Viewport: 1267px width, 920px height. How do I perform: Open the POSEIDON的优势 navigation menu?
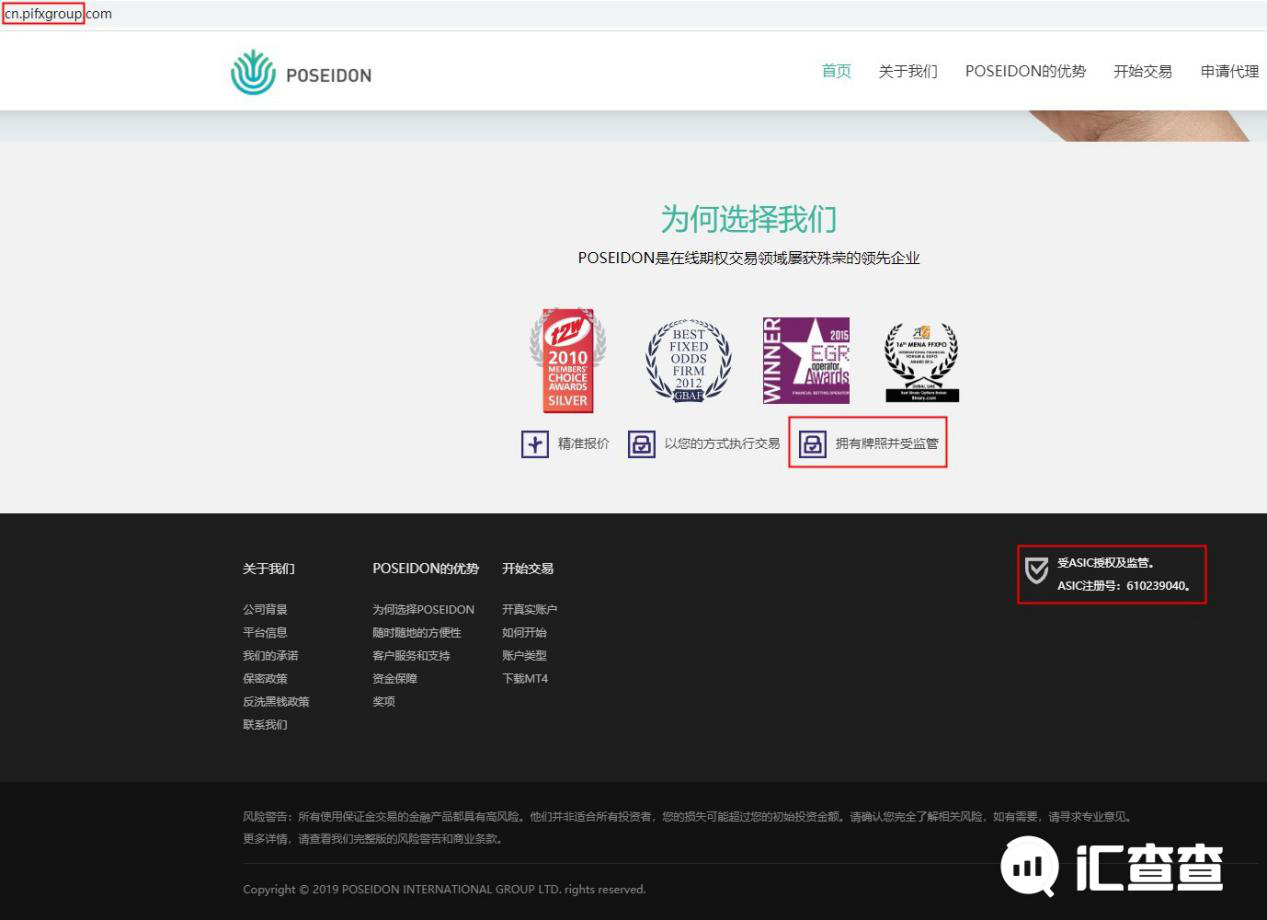[x=1025, y=71]
